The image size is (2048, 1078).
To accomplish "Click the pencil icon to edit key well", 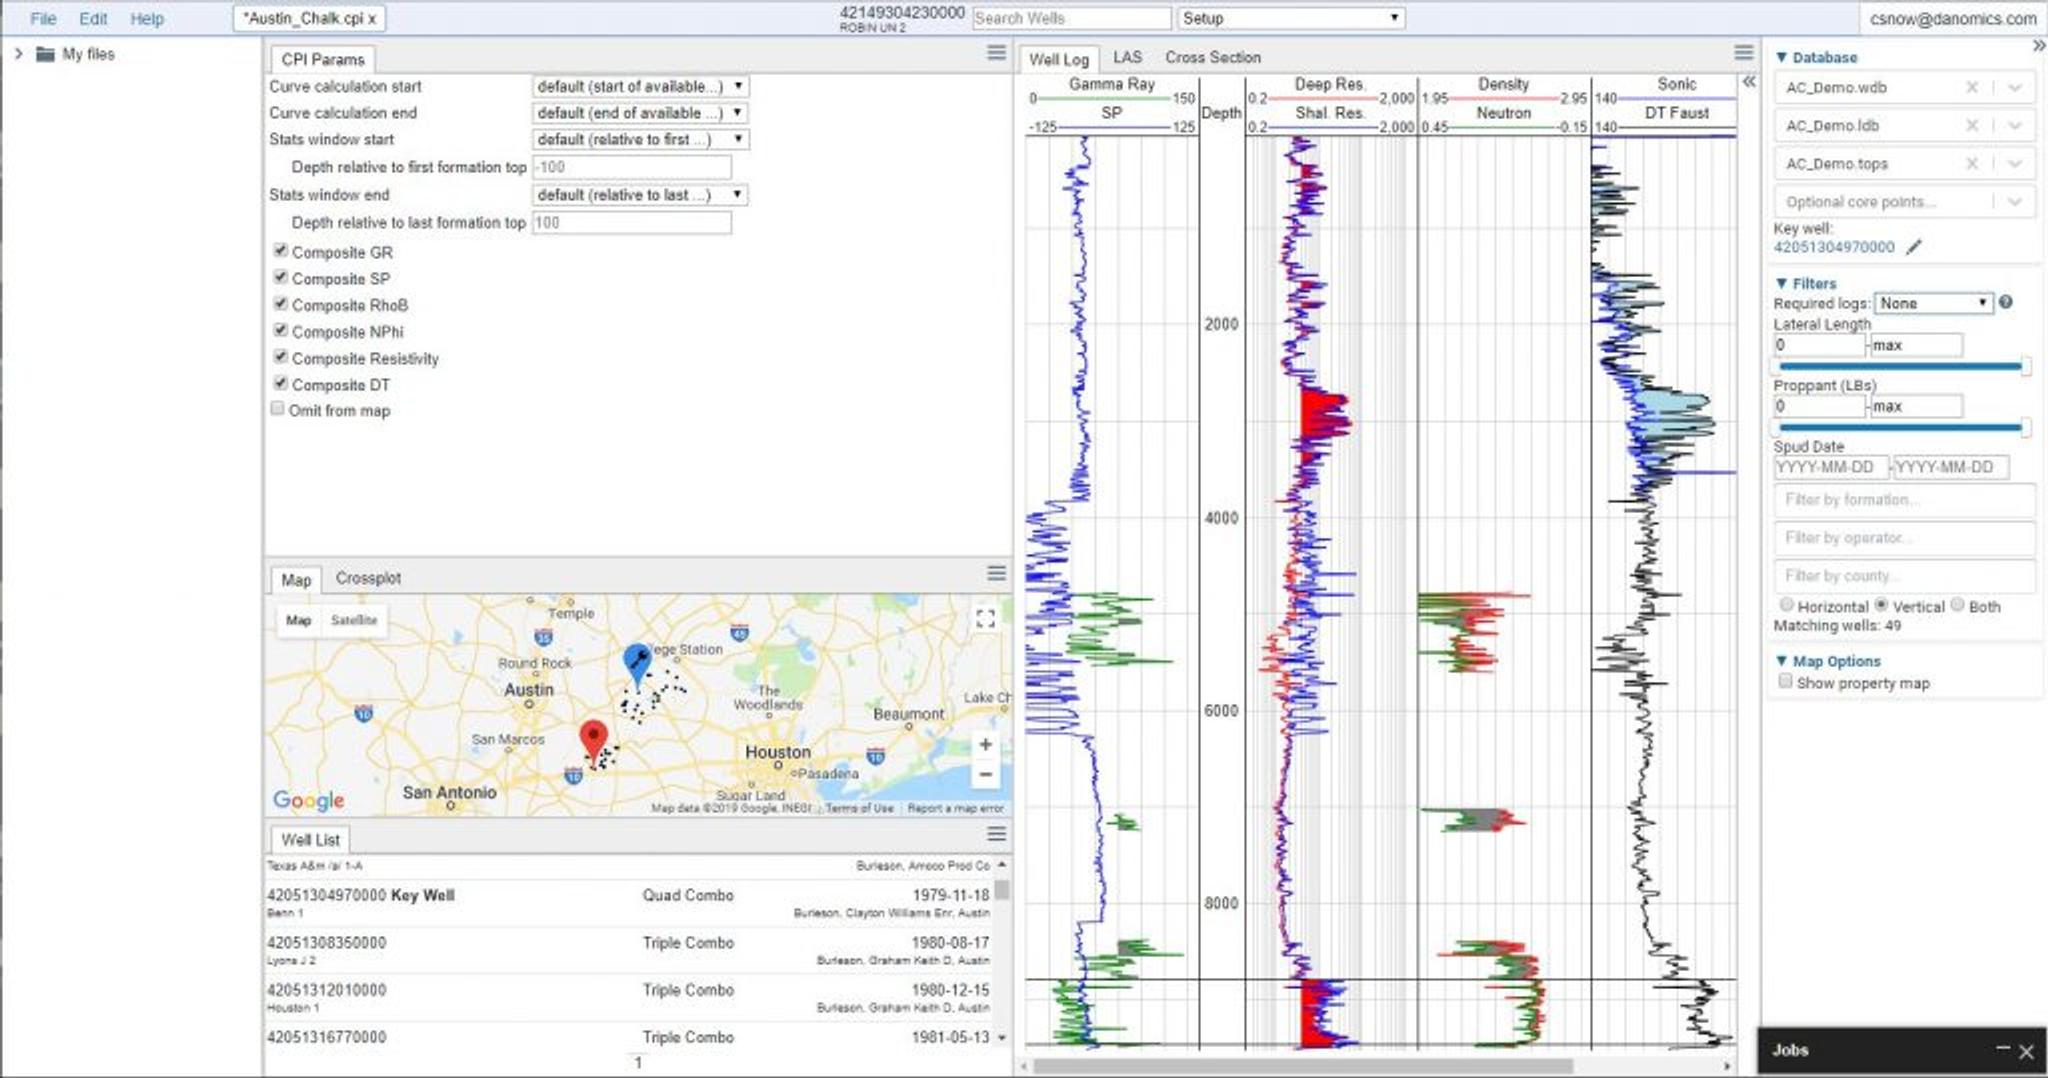I will click(x=1914, y=247).
